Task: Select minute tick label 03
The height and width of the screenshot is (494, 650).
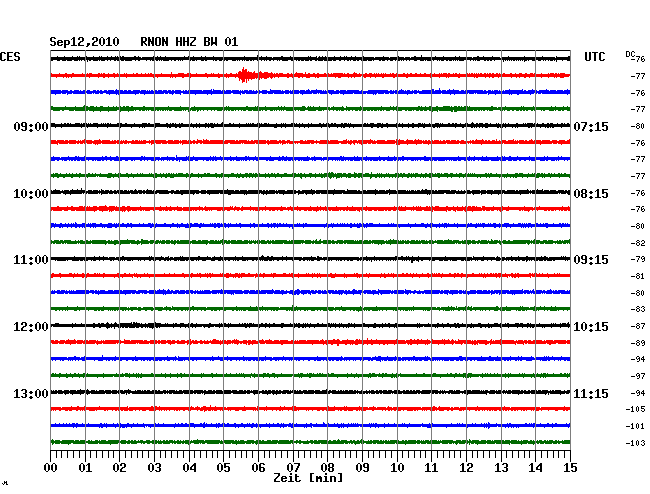Action: tap(154, 468)
